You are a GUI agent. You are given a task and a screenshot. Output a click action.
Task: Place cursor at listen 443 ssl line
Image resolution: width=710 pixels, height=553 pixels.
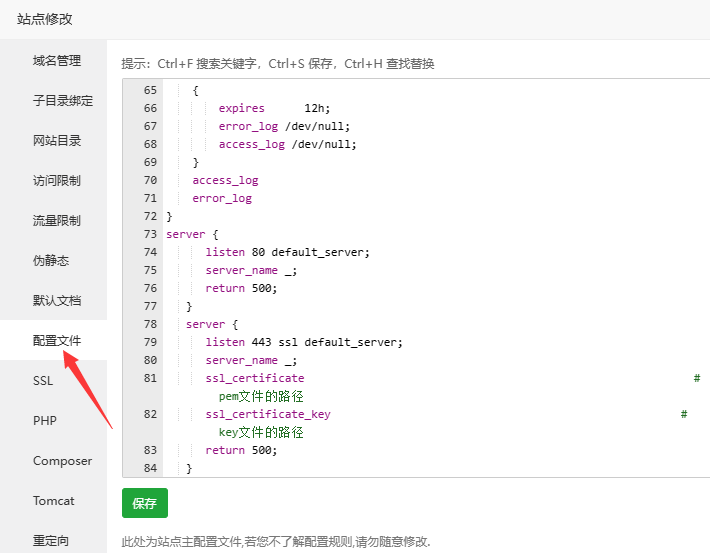tap(304, 342)
